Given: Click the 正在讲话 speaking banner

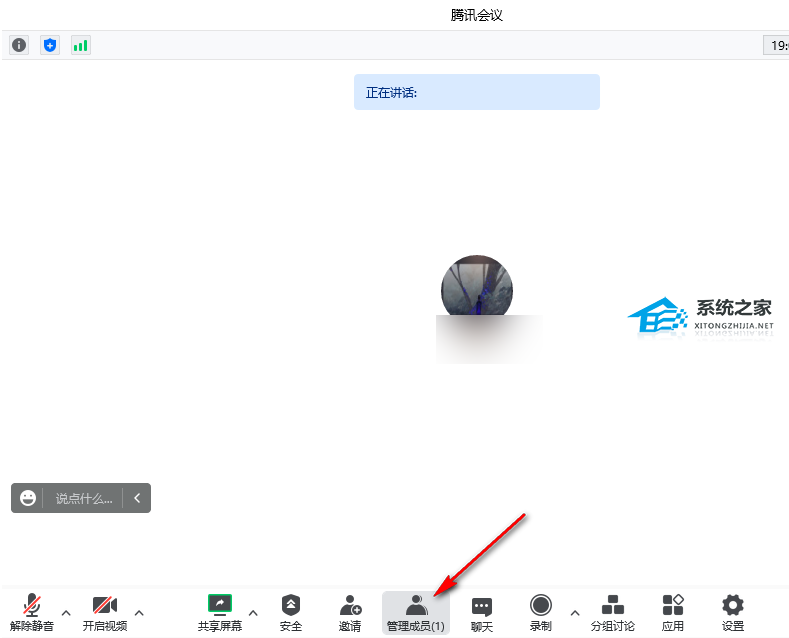Looking at the screenshot, I should coord(477,92).
